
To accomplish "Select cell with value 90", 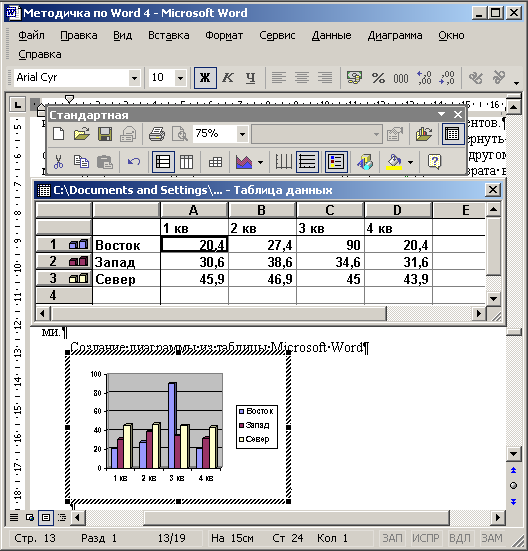I will click(x=330, y=245).
